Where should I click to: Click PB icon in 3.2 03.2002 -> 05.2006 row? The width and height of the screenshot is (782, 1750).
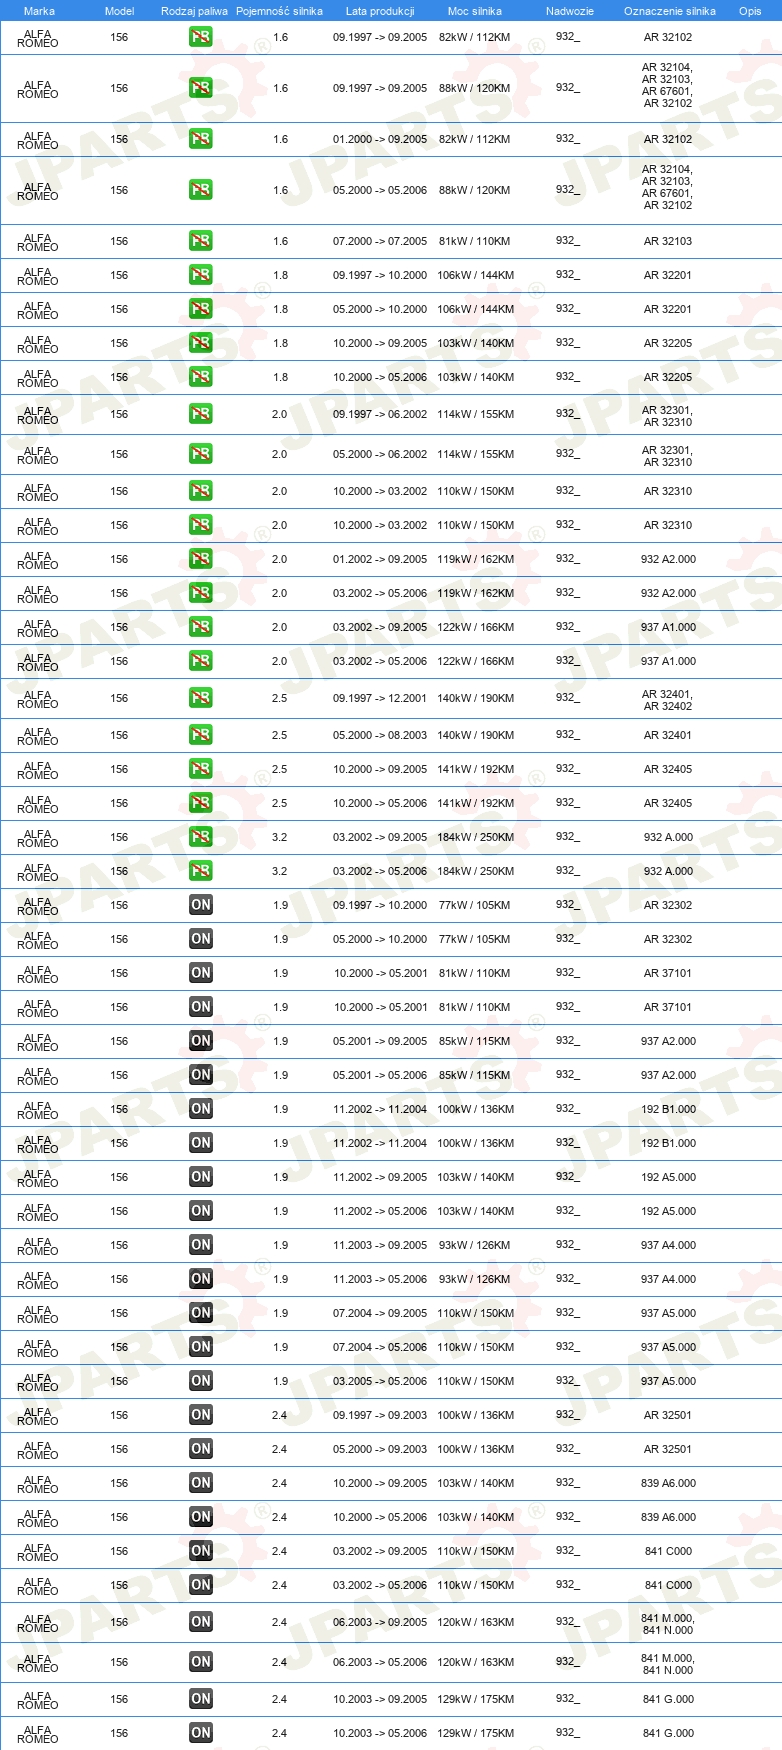(201, 871)
